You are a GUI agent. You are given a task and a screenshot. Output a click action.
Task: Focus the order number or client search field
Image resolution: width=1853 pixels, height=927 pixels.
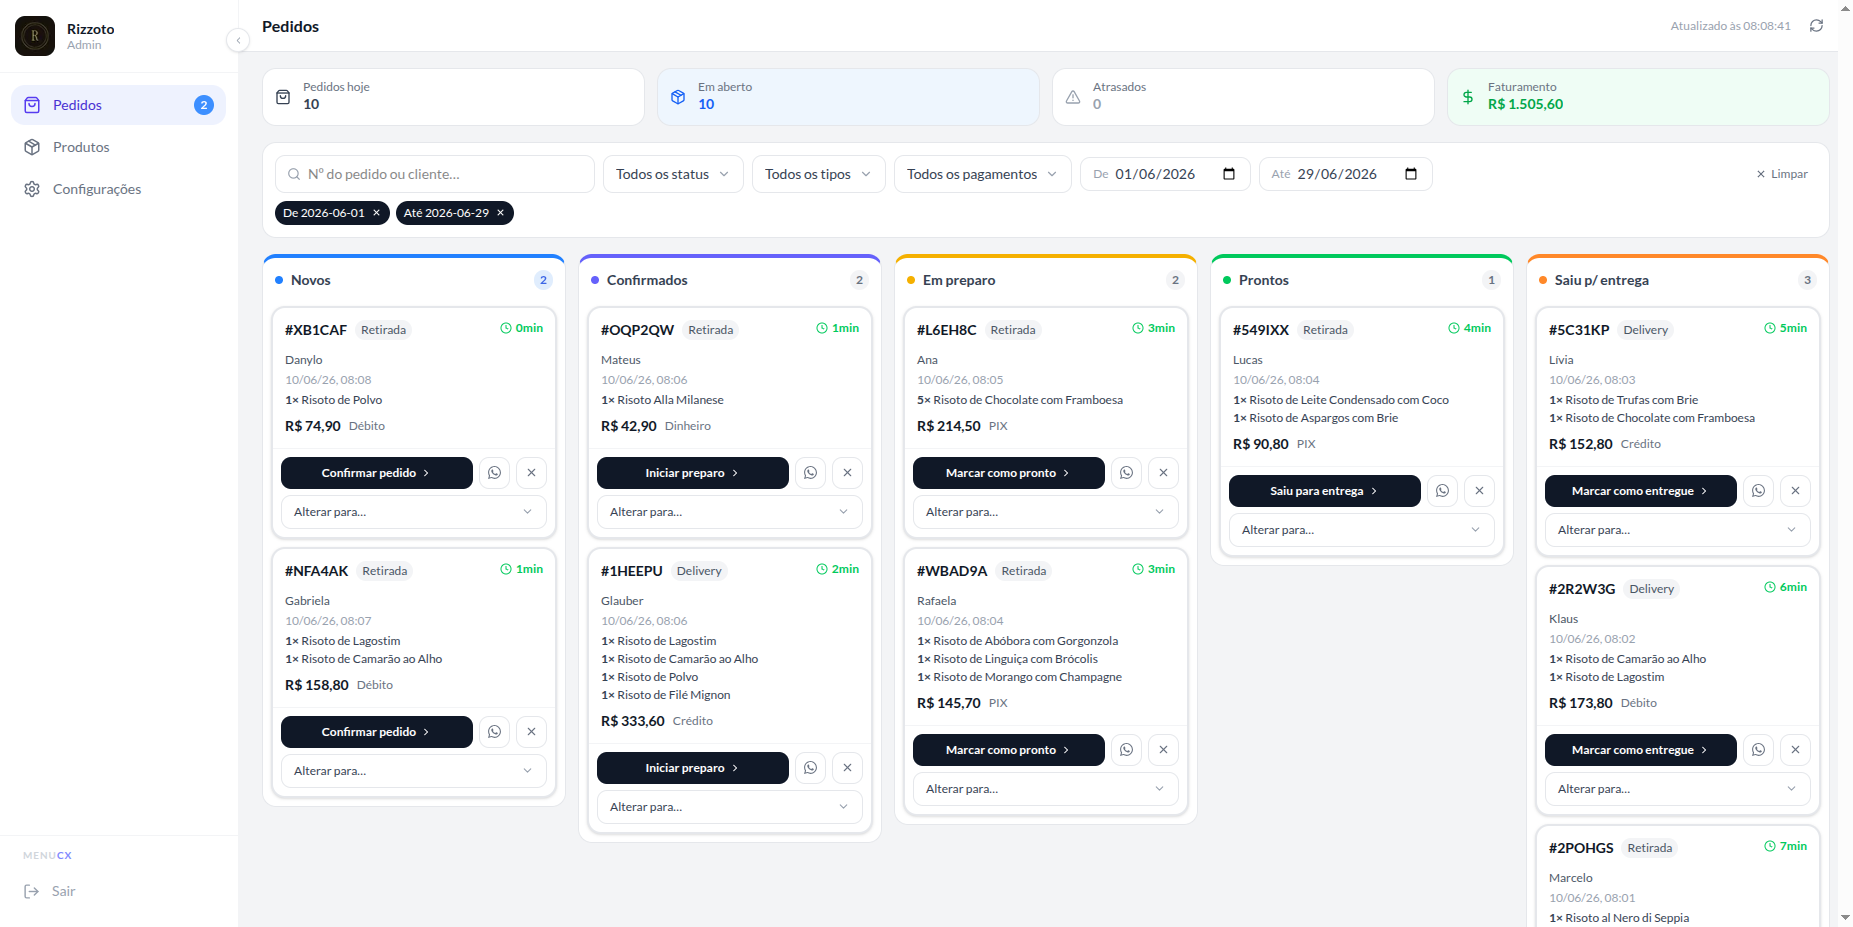coord(435,174)
